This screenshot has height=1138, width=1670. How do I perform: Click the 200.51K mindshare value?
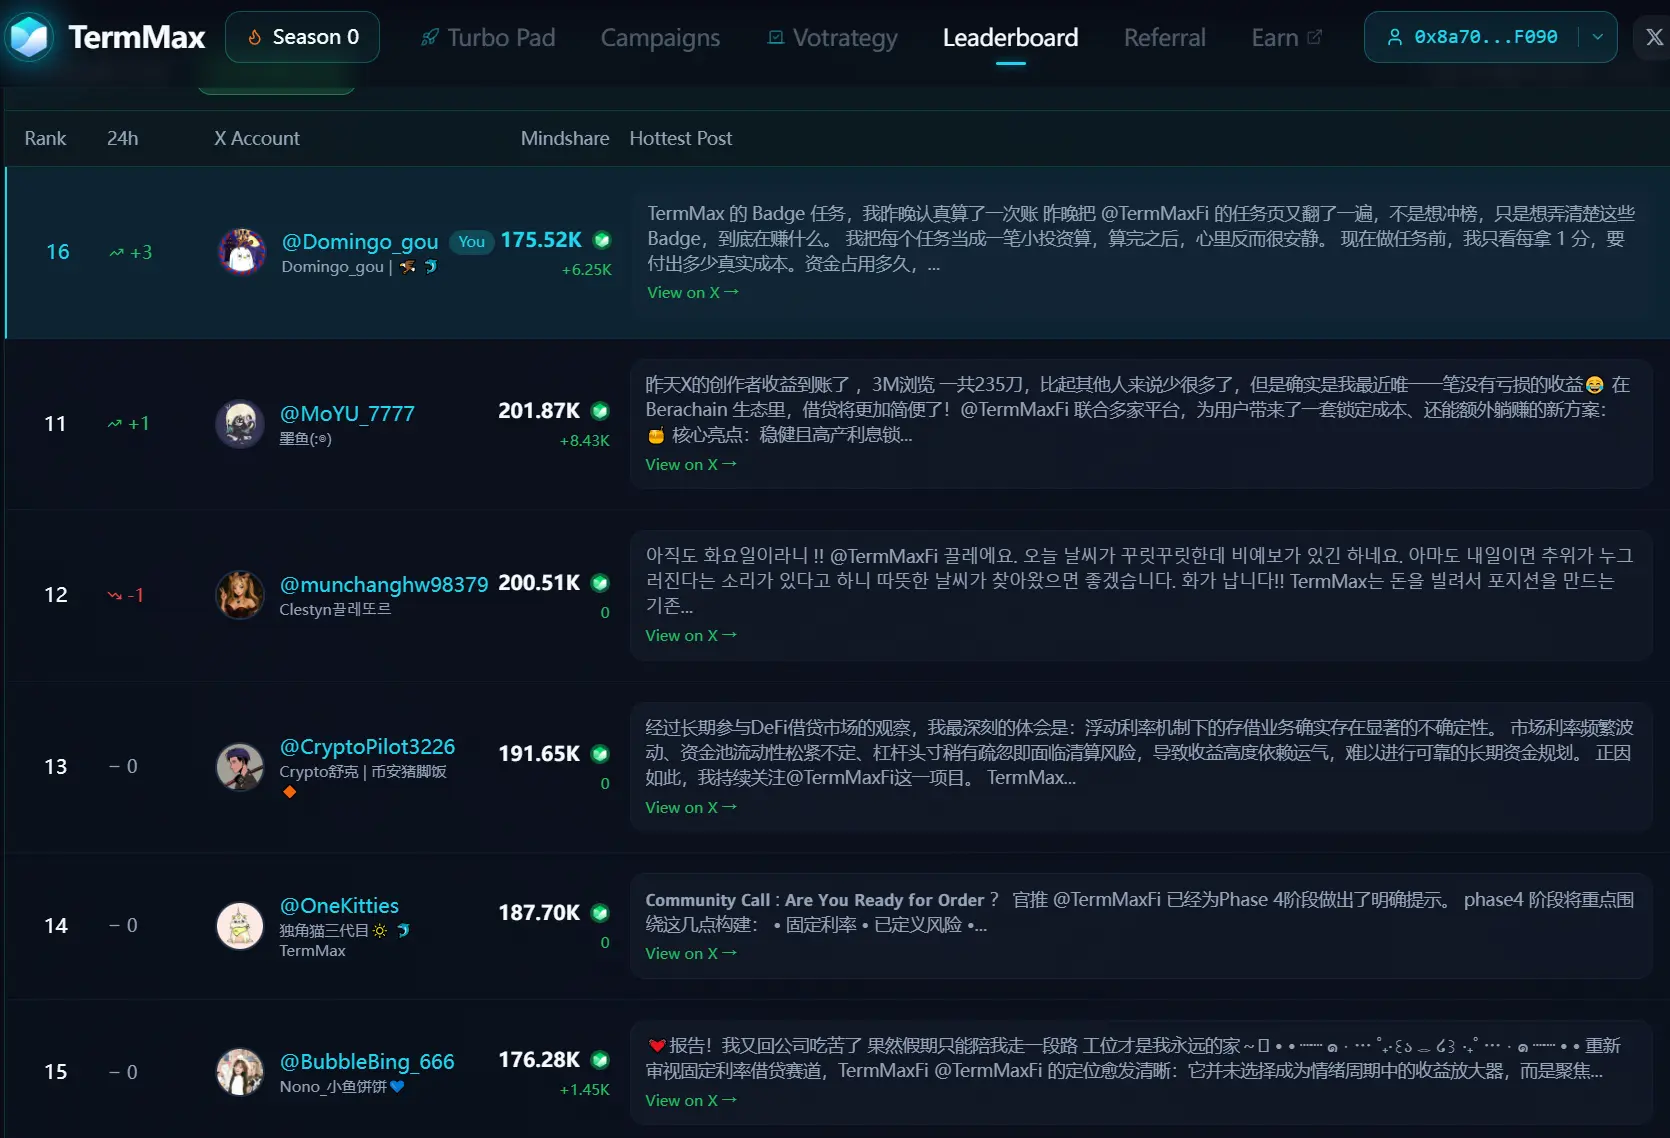click(x=539, y=583)
